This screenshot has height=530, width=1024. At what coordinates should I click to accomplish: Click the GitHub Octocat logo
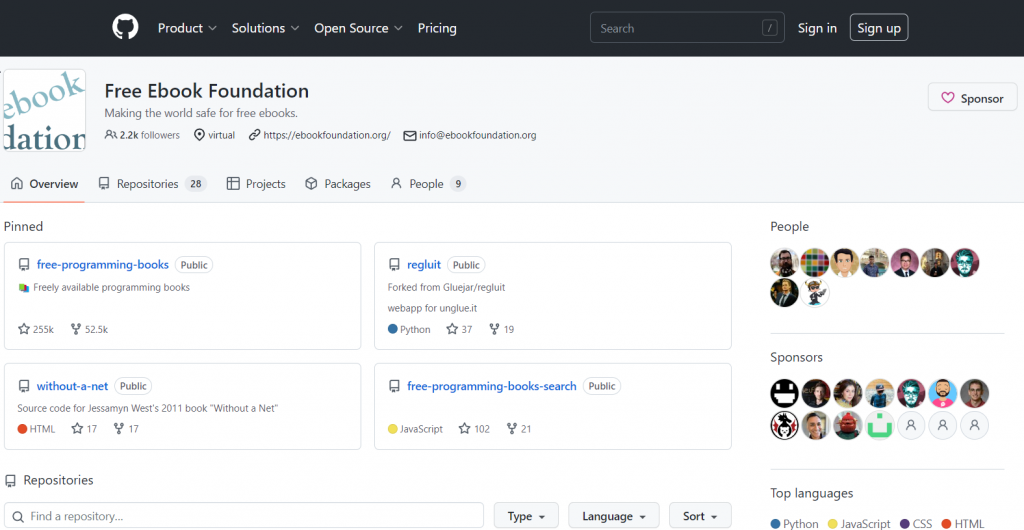125,27
